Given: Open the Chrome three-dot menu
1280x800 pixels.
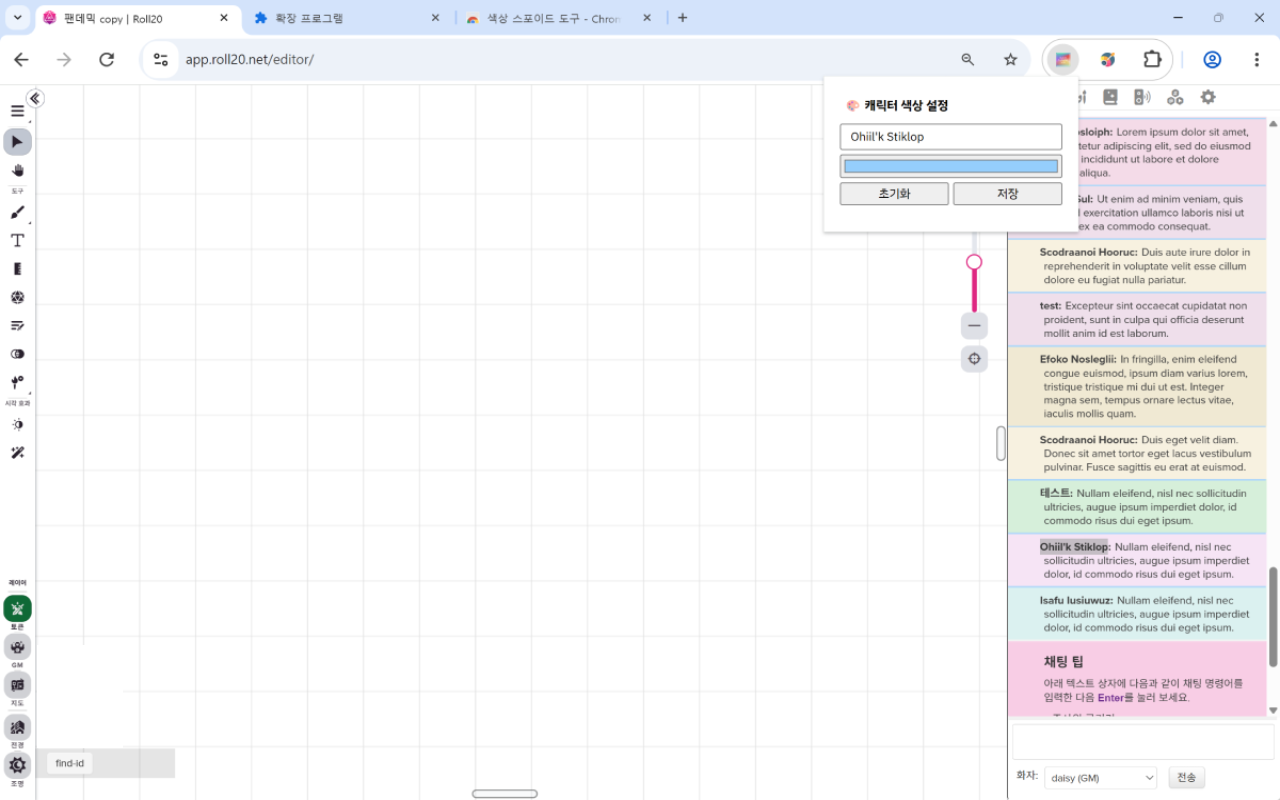Looking at the screenshot, I should [1257, 60].
